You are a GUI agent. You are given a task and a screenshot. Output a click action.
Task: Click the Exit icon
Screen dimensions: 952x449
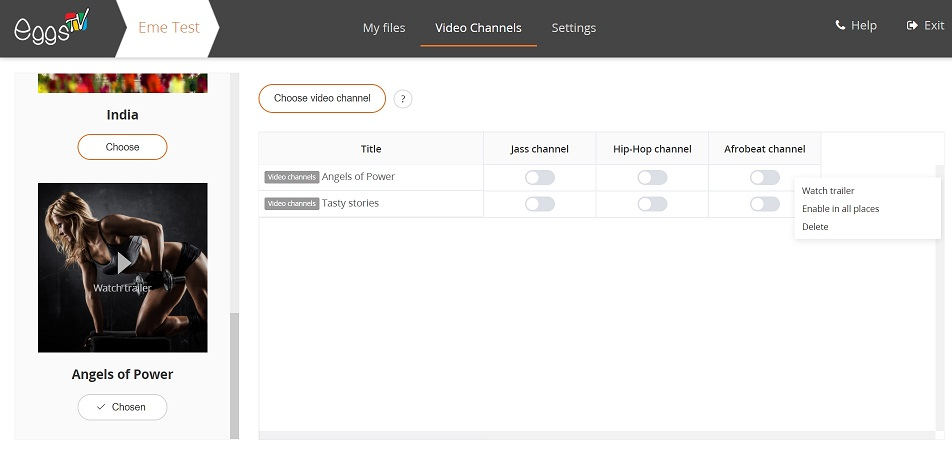(x=911, y=26)
